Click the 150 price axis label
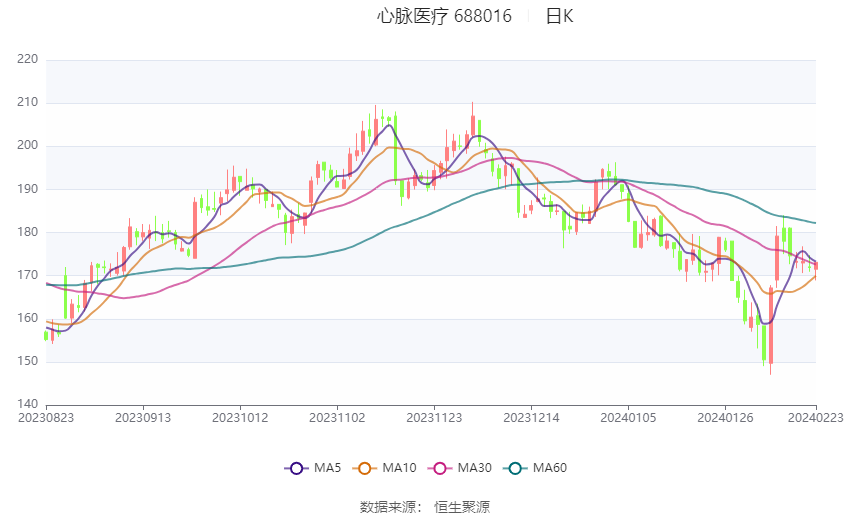 coord(28,361)
